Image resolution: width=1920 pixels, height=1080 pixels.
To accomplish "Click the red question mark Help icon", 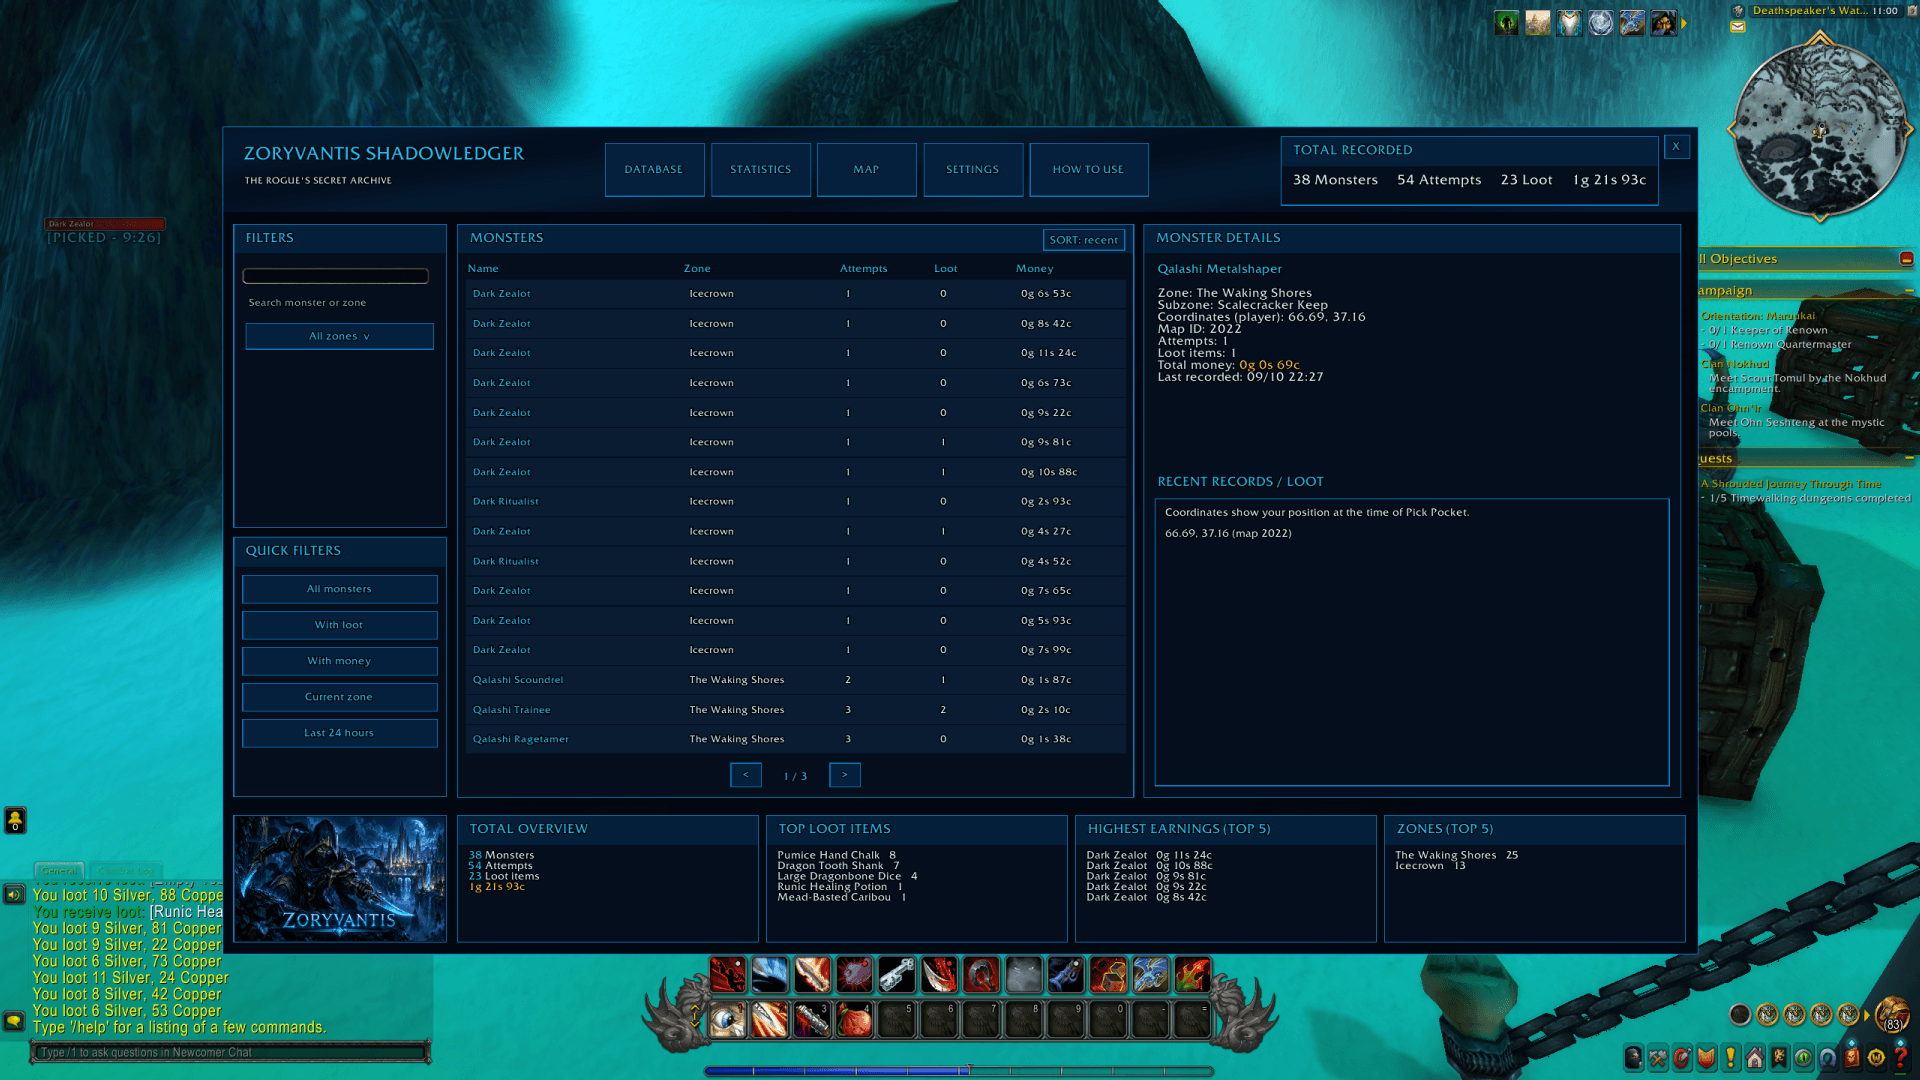I will tap(1900, 1057).
